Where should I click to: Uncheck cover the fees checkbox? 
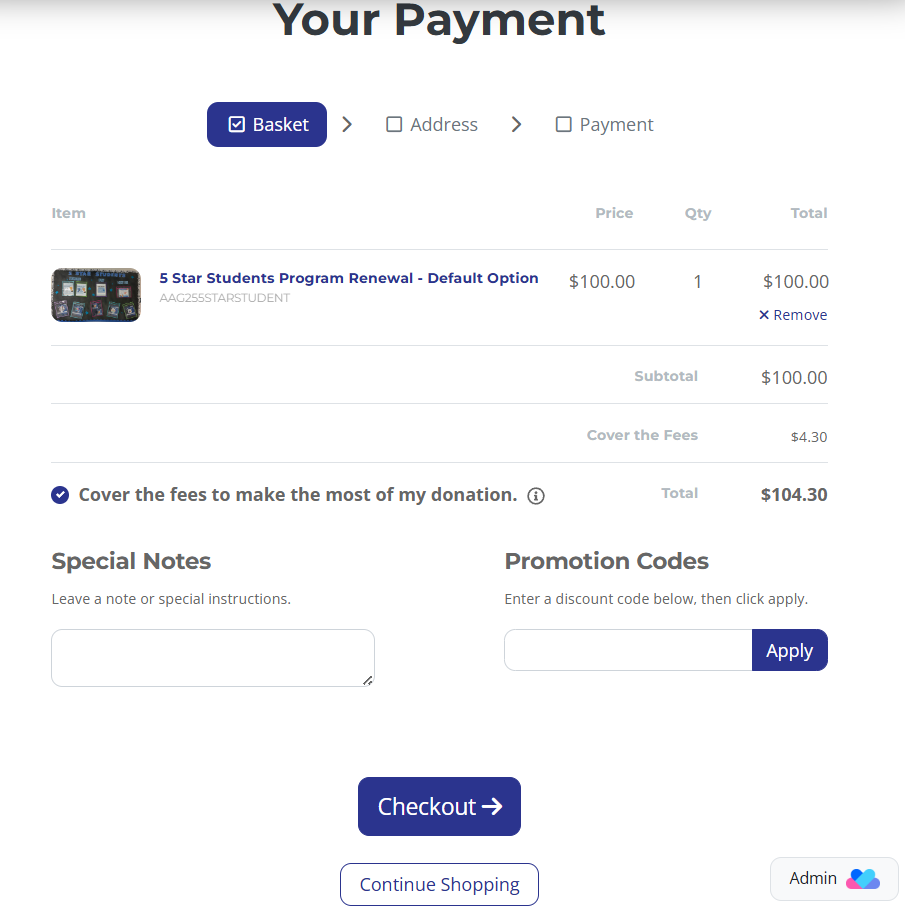click(60, 495)
